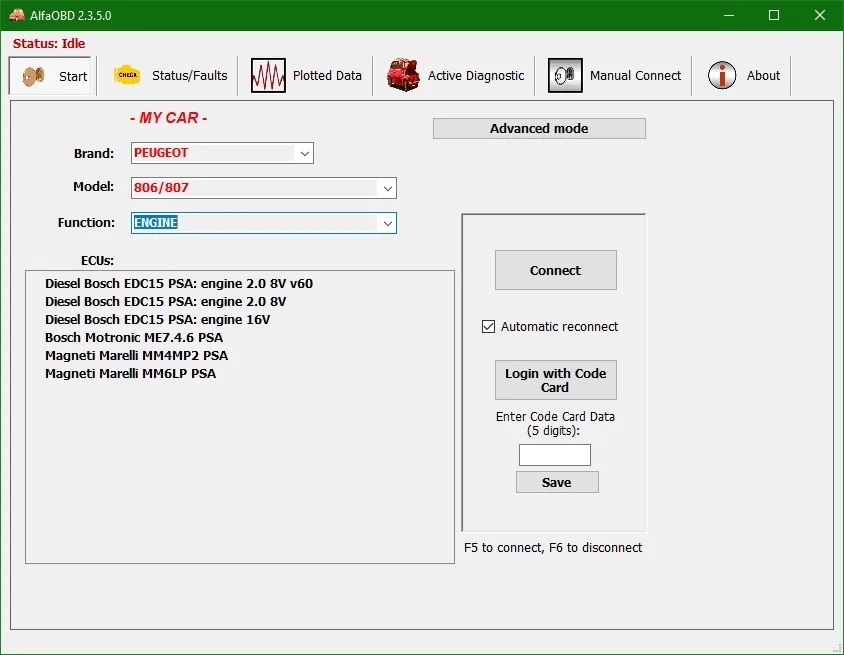844x655 pixels.
Task: Click the About info icon
Action: point(722,75)
